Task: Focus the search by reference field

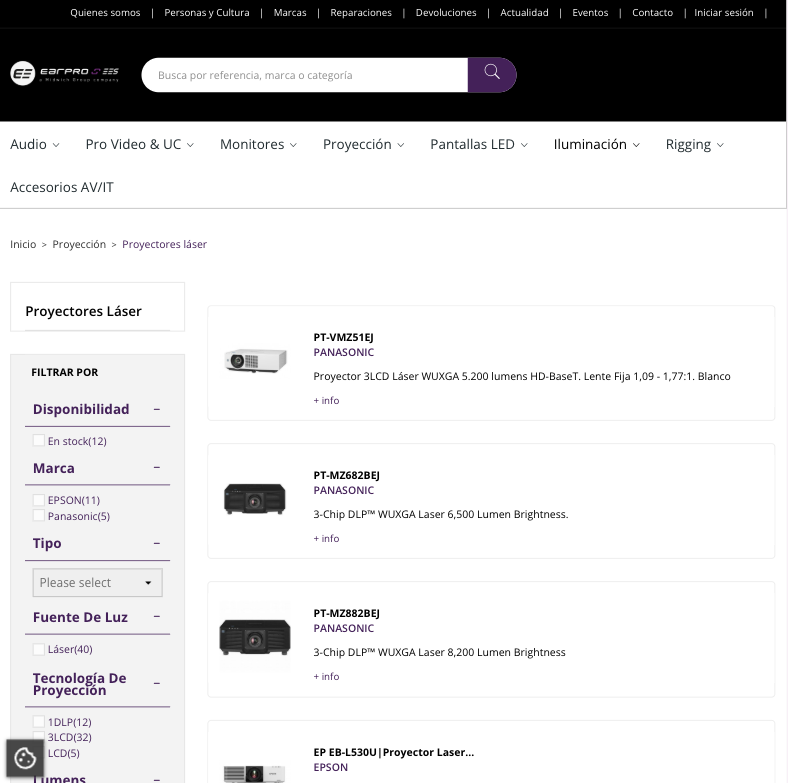Action: click(305, 75)
